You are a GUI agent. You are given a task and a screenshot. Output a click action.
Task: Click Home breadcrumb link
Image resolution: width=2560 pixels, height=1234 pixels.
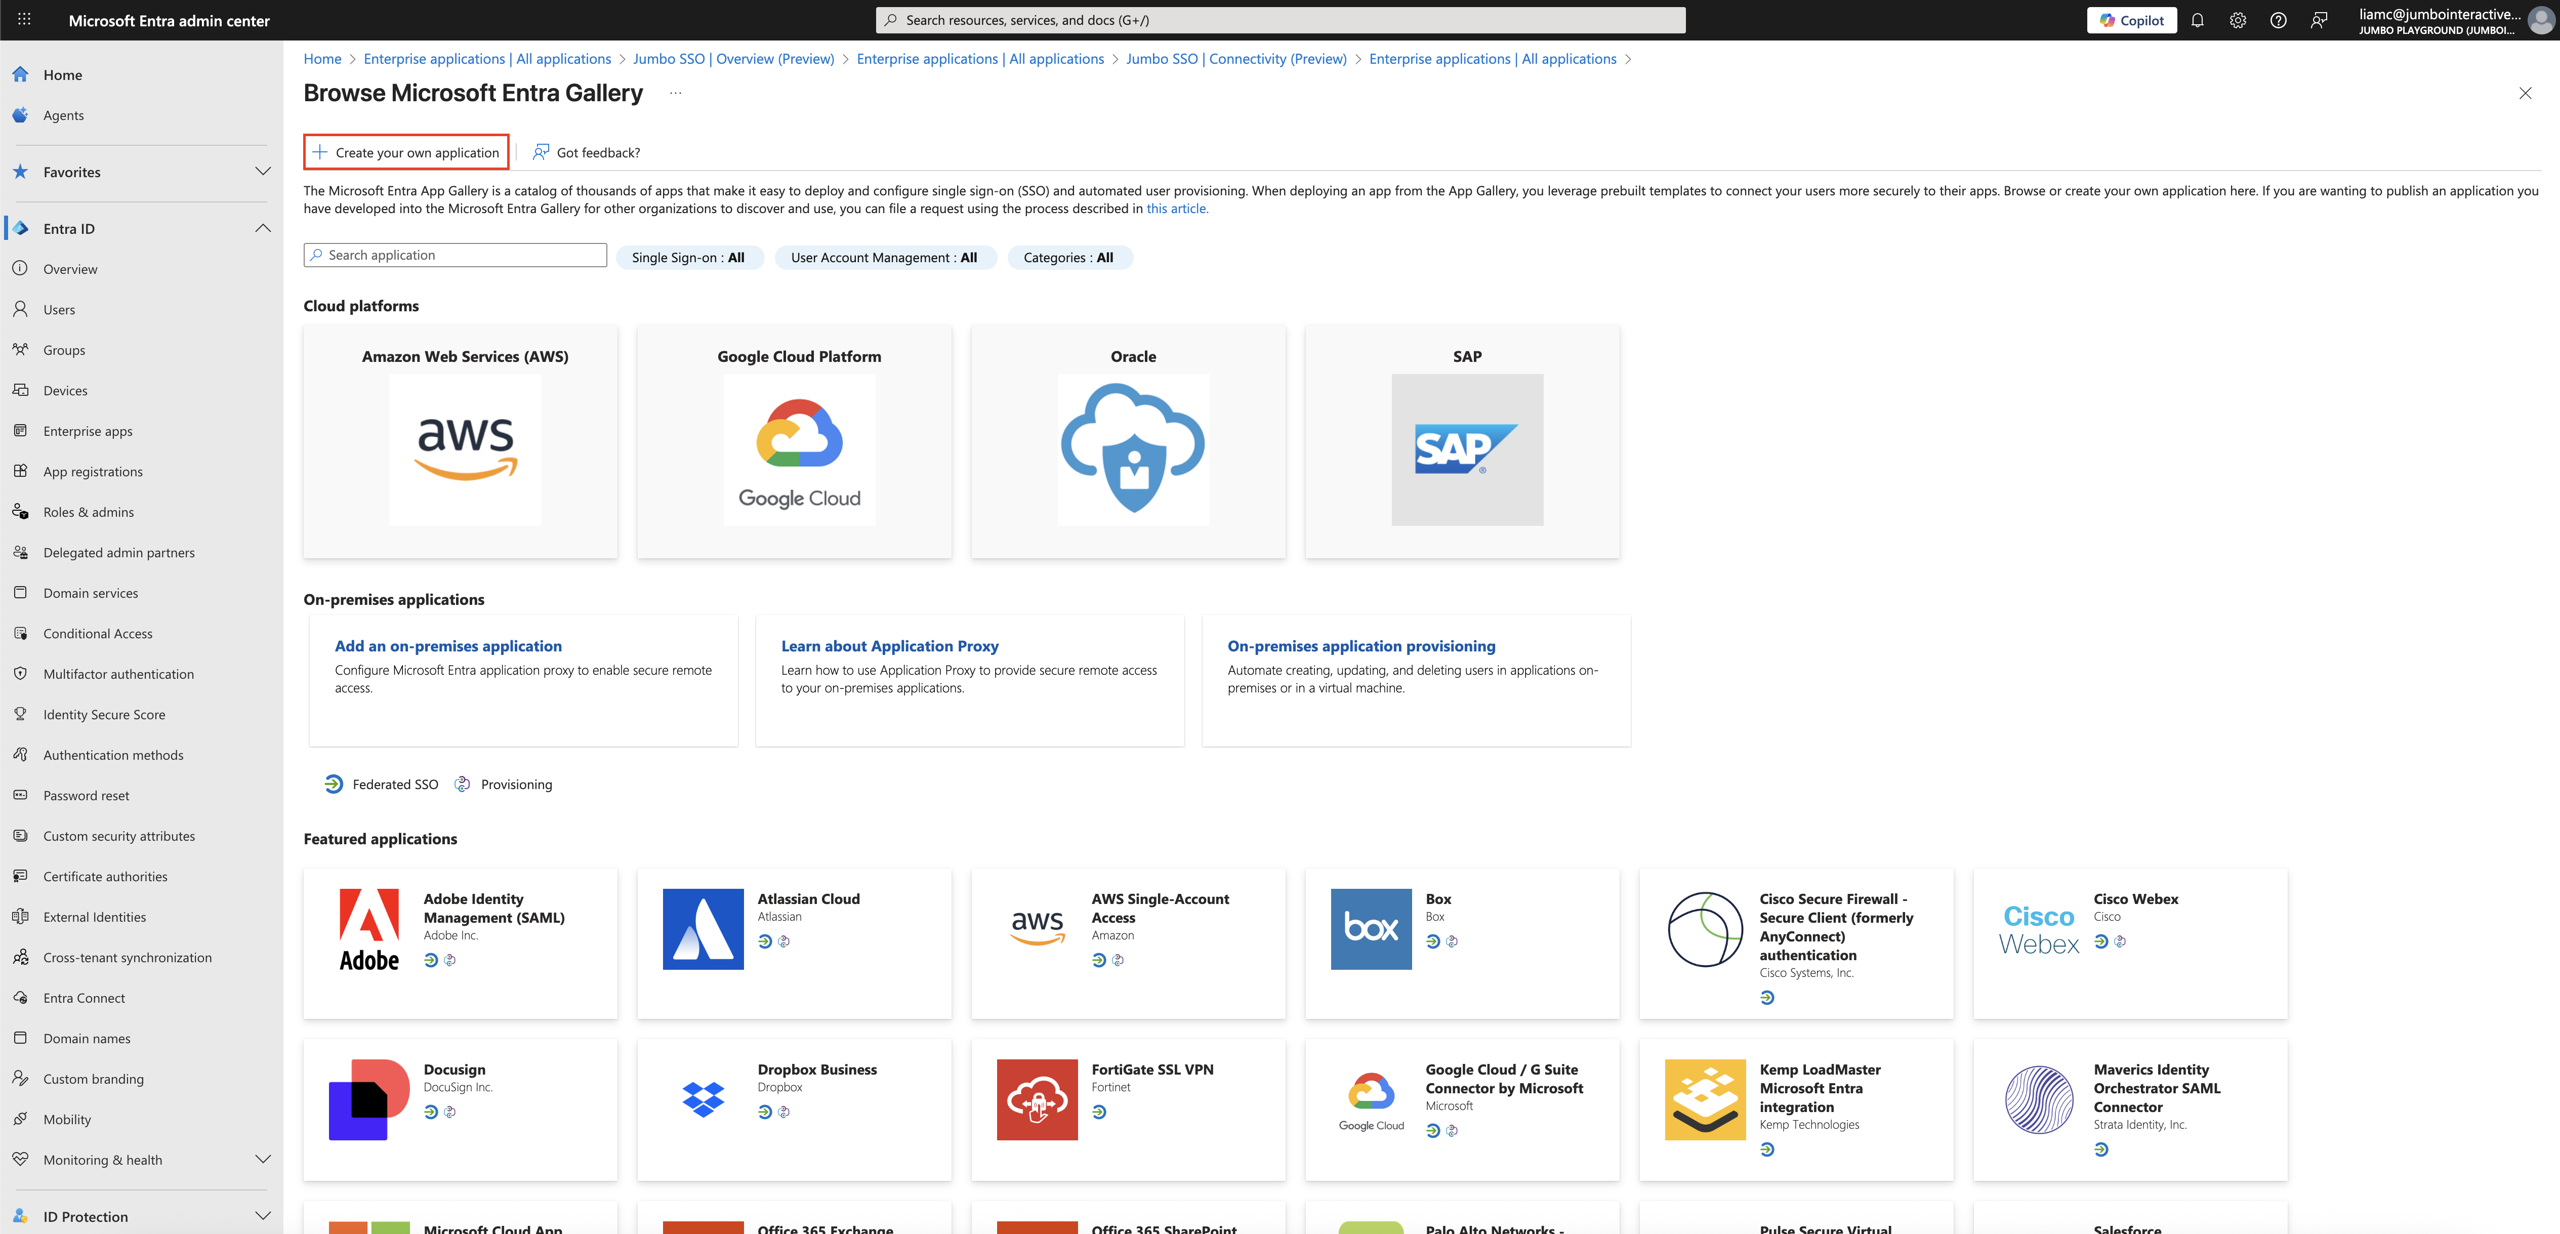pos(322,59)
